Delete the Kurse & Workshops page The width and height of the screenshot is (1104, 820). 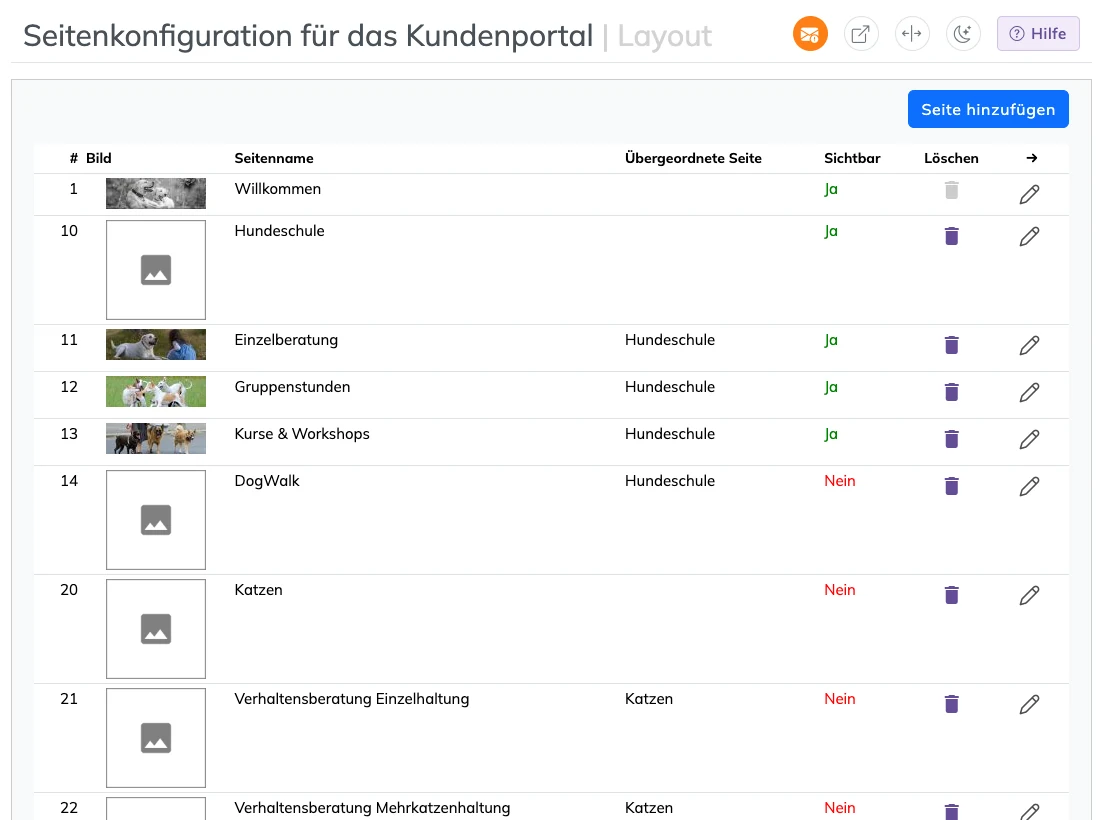951,439
